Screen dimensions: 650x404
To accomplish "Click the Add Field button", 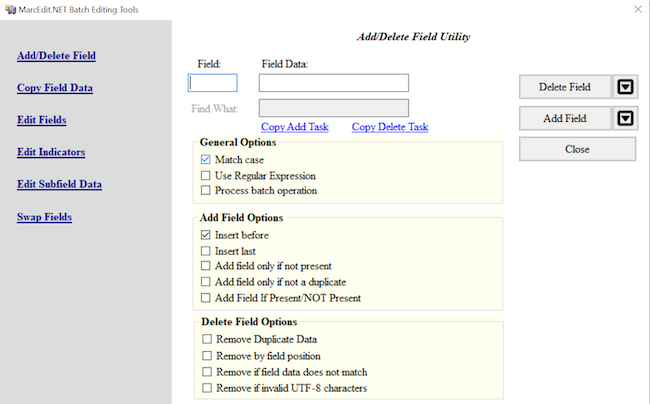I will 565,119.
